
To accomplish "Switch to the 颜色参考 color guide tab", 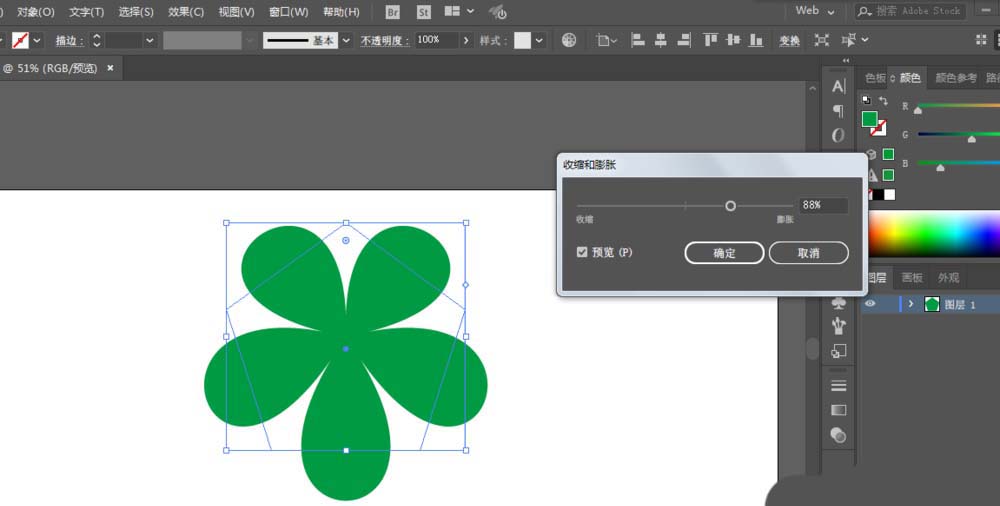I will (955, 78).
